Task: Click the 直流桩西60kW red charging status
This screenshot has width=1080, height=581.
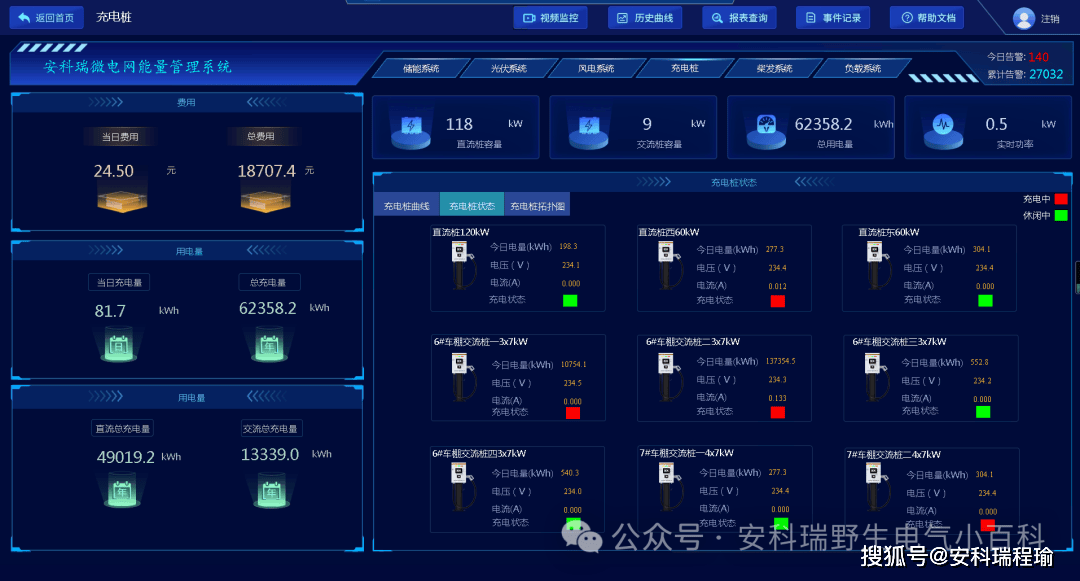Action: coord(778,301)
